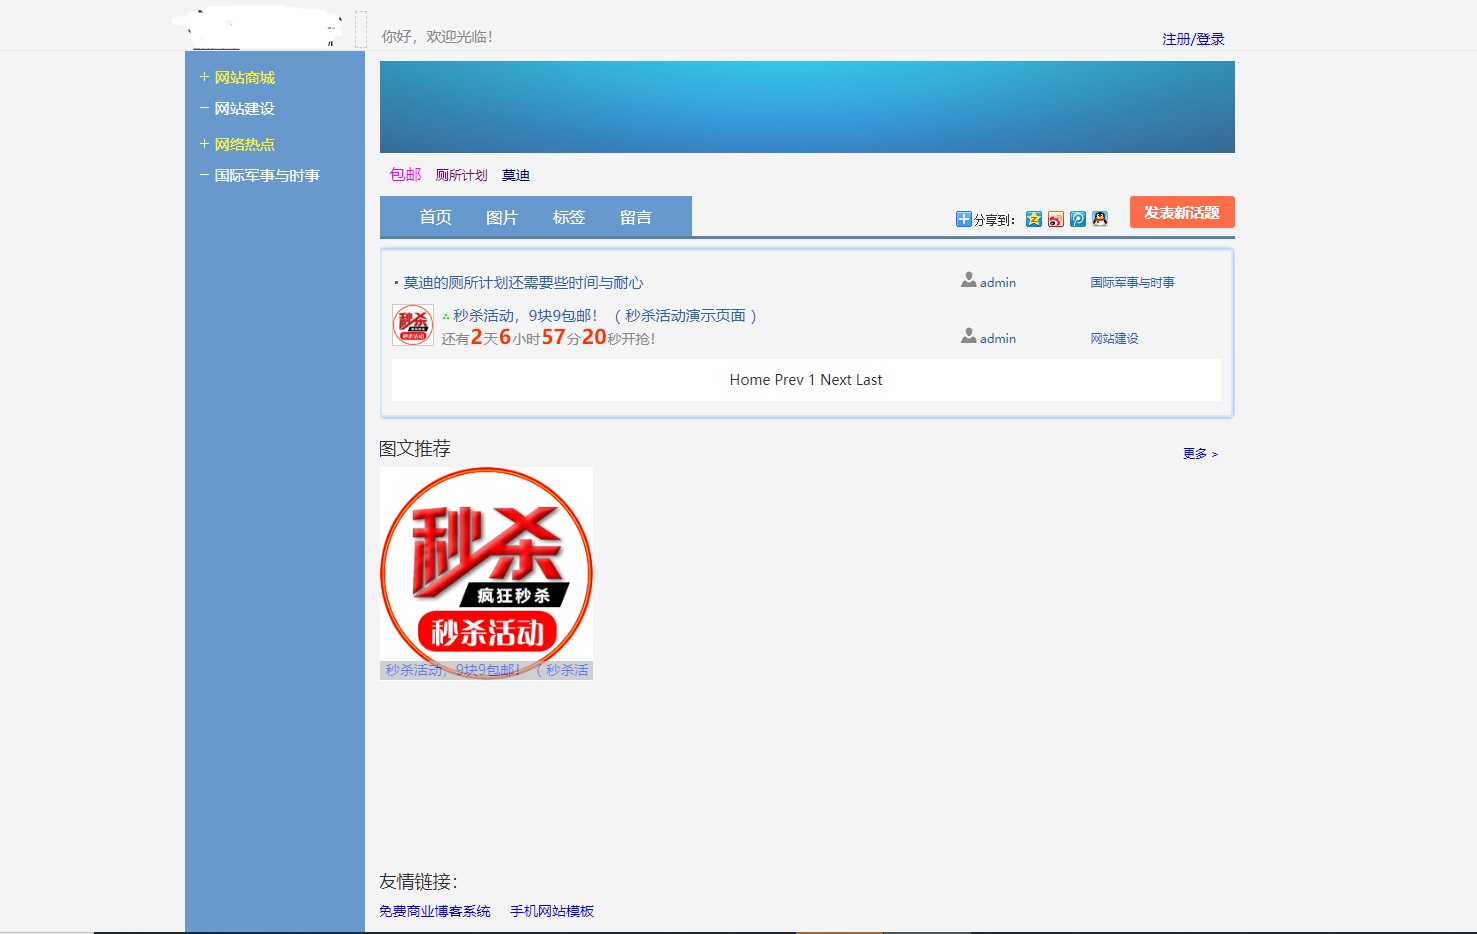
Task: Open post 莫迪的厕所计划还需要些时间与耐心
Action: [x=523, y=283]
